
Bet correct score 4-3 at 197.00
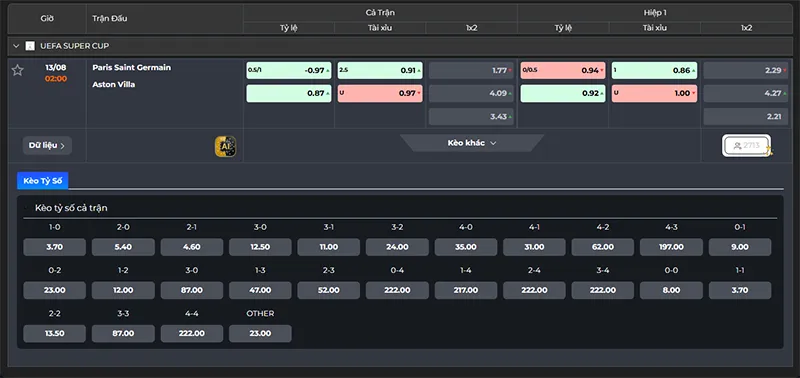click(x=671, y=247)
